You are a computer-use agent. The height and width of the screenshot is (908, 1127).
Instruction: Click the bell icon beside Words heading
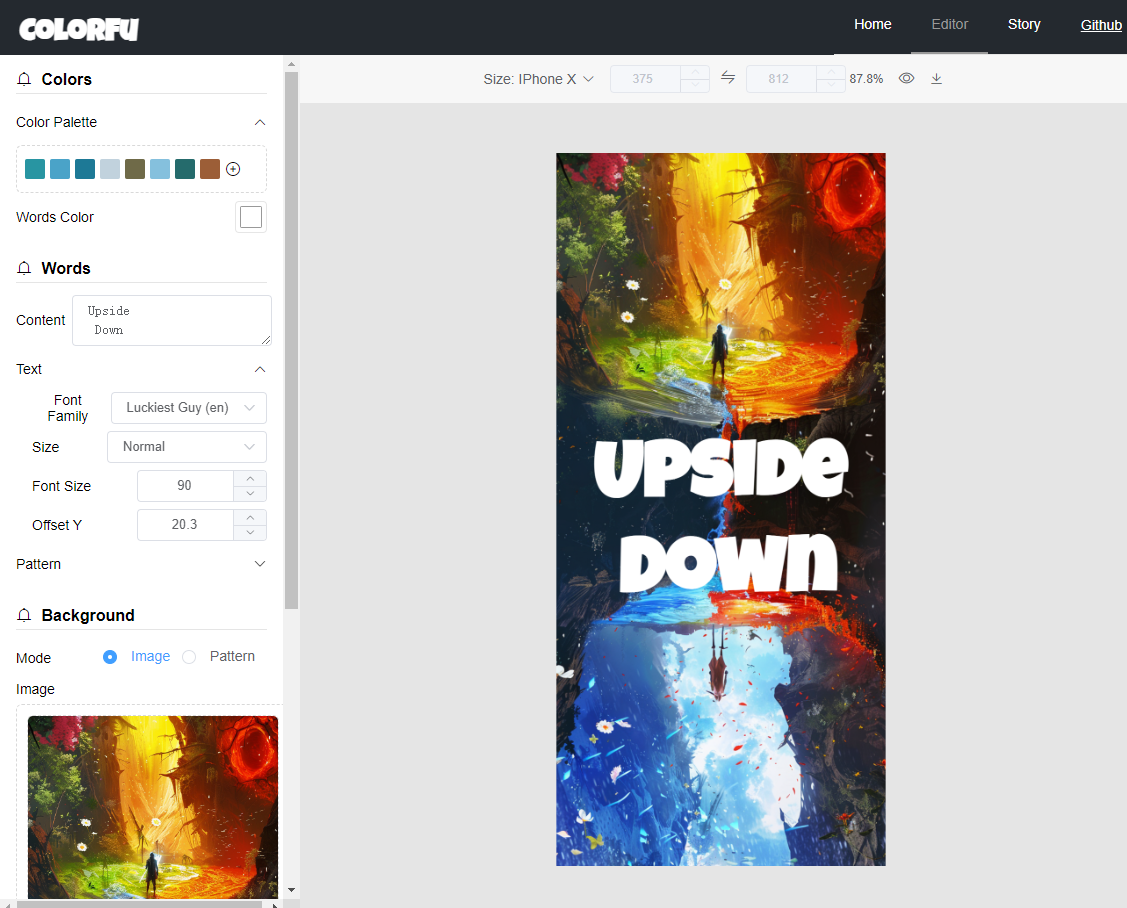24,268
